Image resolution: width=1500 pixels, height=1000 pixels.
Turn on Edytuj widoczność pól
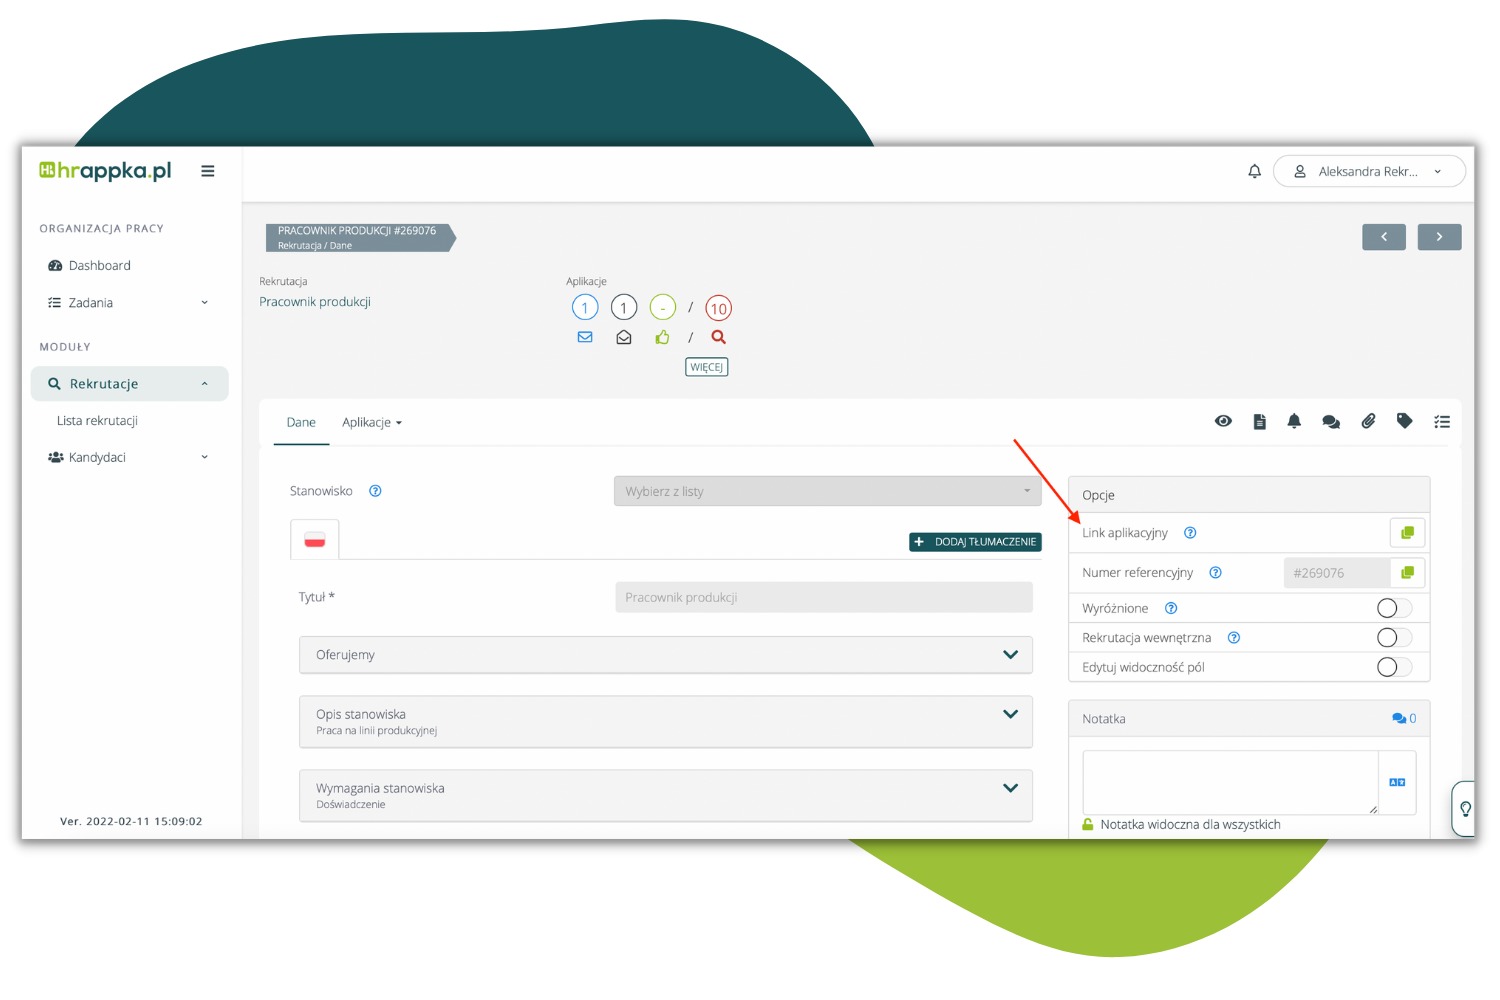coord(1393,667)
